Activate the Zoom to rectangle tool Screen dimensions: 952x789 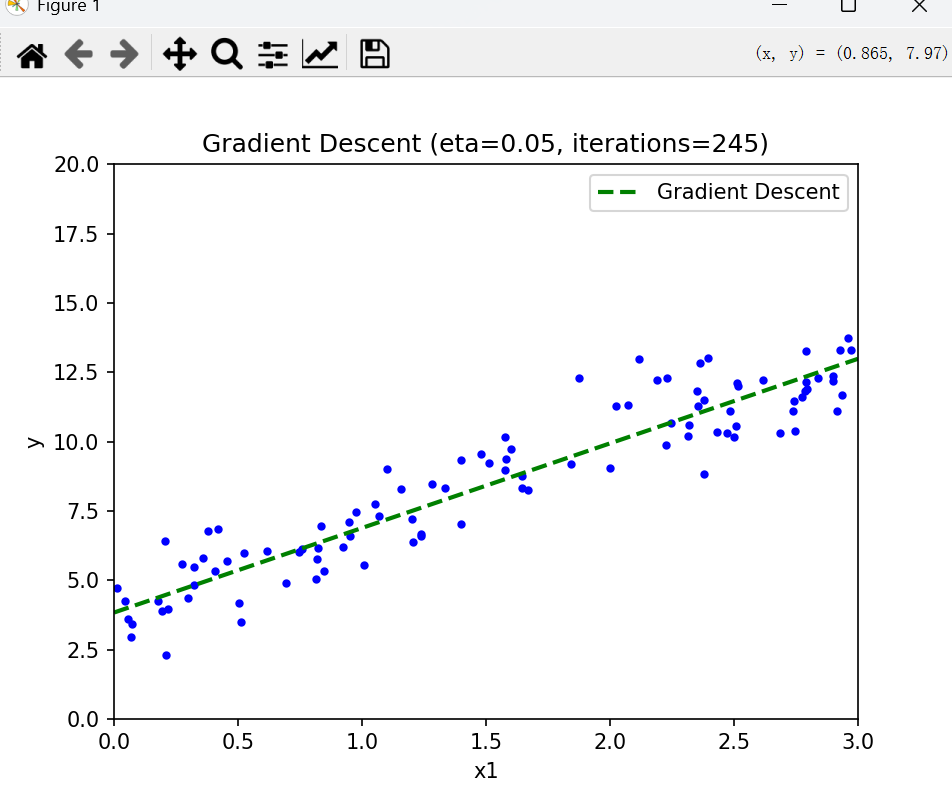[x=226, y=55]
